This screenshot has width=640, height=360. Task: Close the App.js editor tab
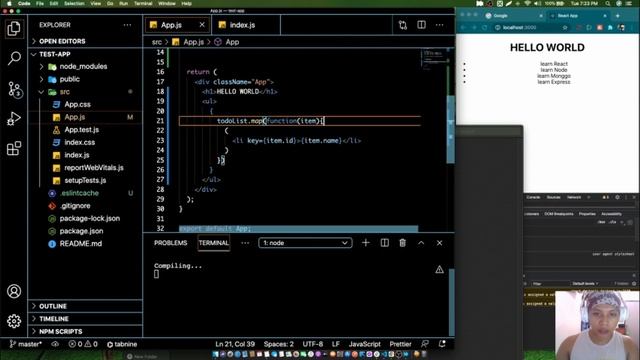(202, 25)
